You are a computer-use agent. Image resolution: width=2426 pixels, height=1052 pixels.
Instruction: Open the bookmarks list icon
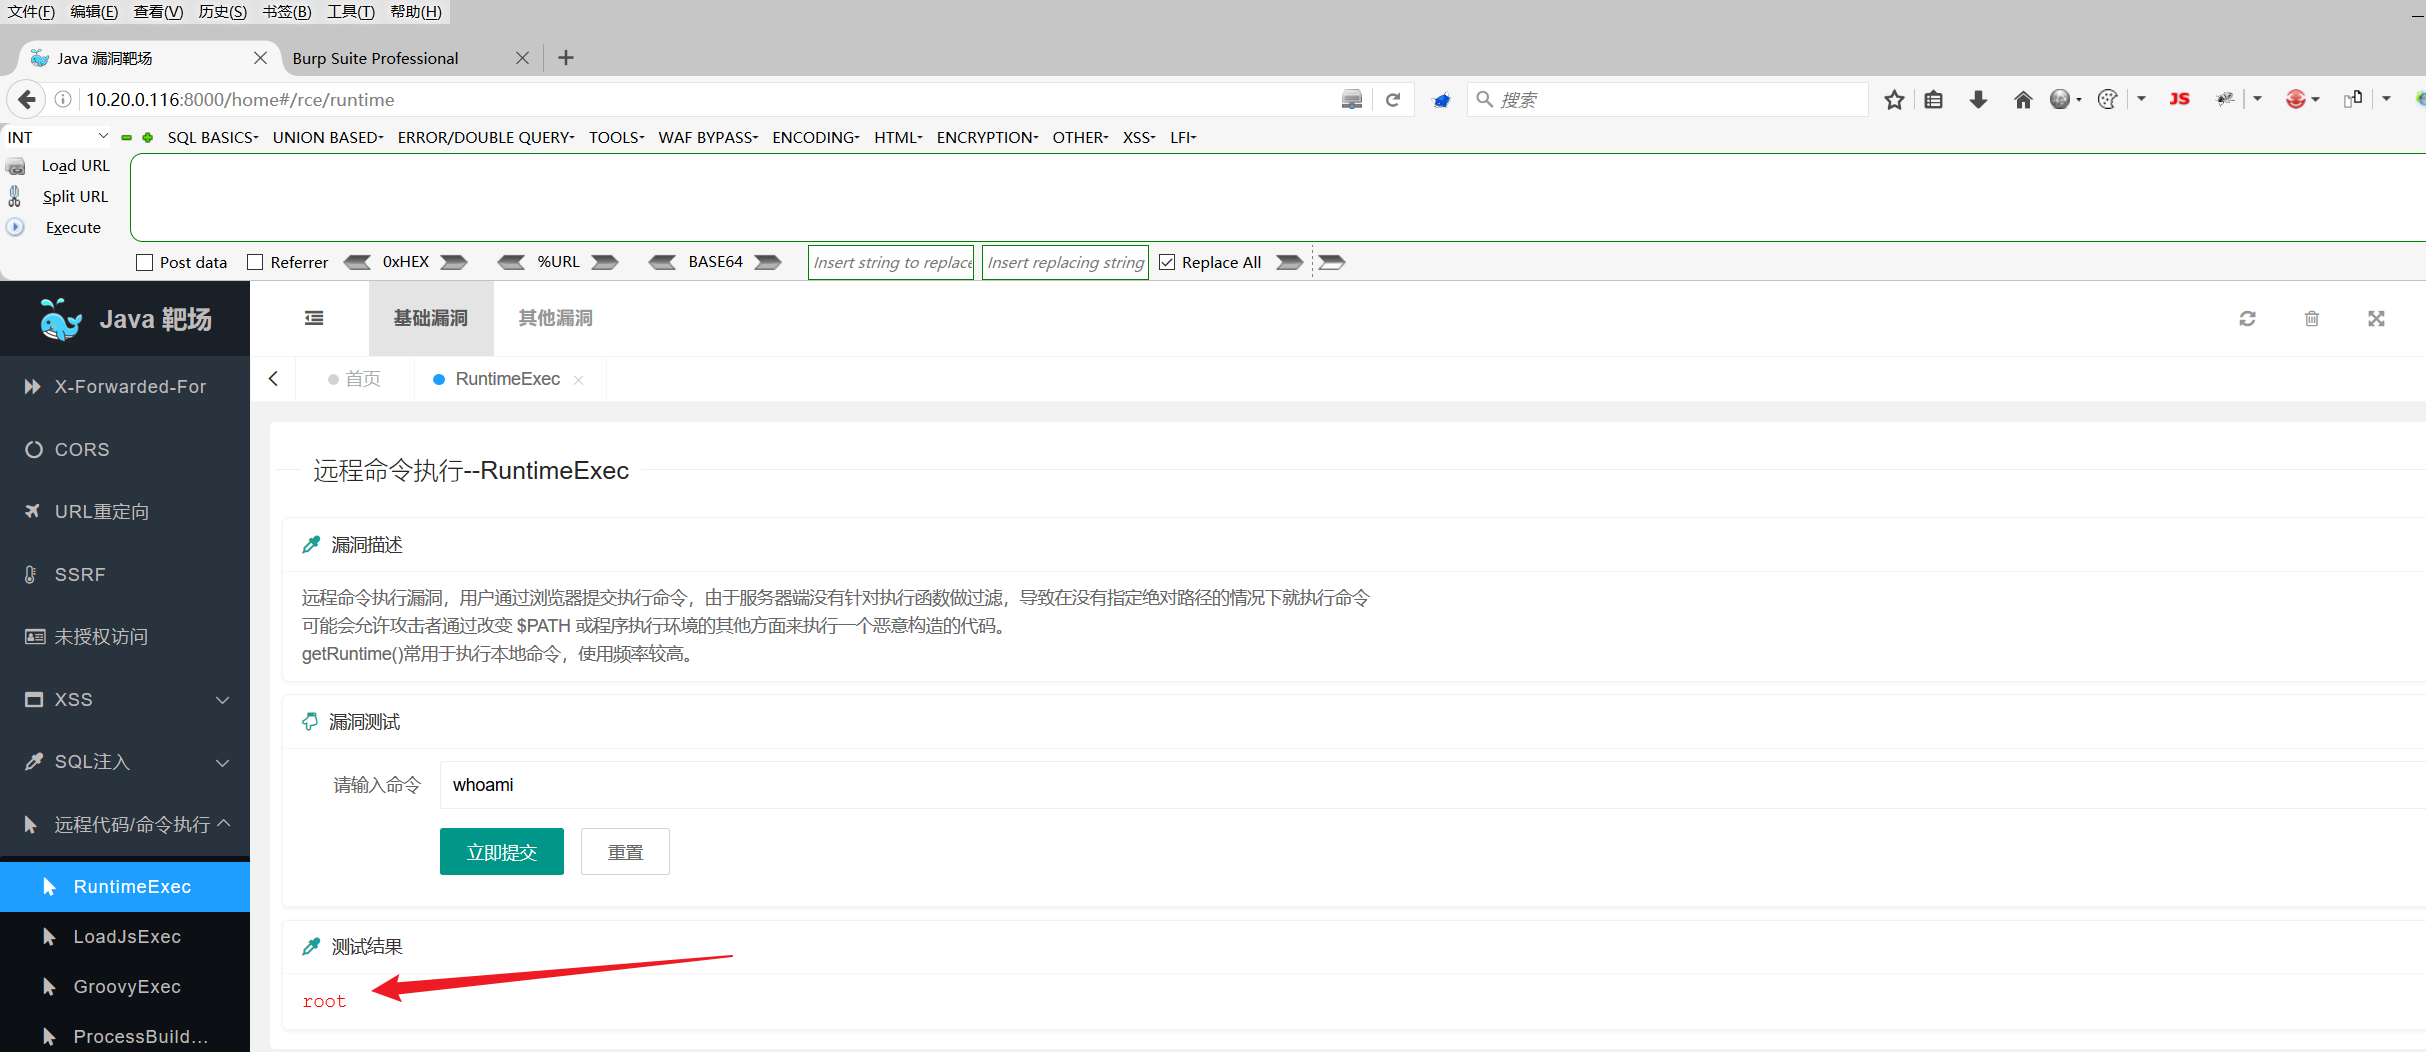click(1934, 99)
